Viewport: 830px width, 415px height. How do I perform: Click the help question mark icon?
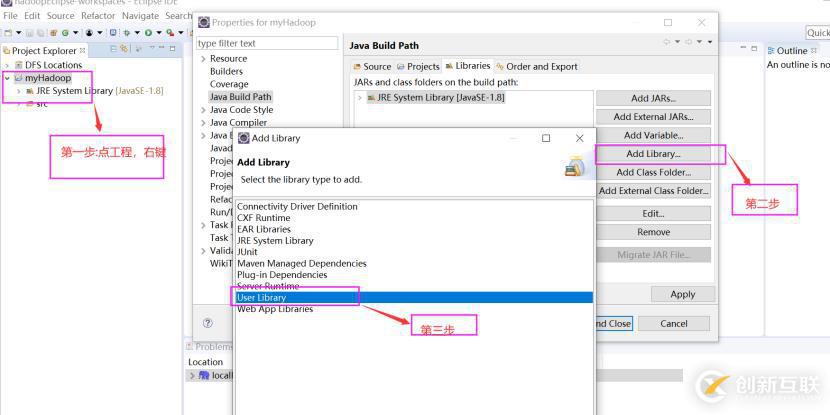[x=208, y=323]
